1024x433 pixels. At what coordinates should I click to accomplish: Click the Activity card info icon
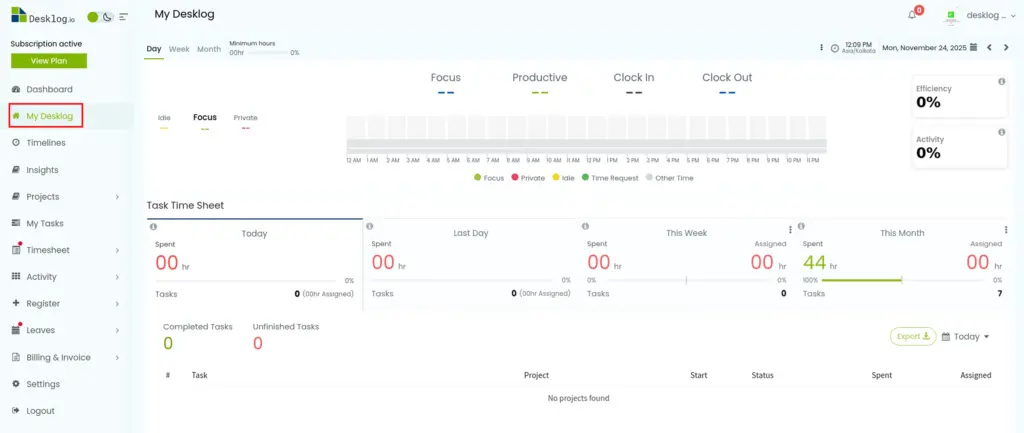[1001, 132]
